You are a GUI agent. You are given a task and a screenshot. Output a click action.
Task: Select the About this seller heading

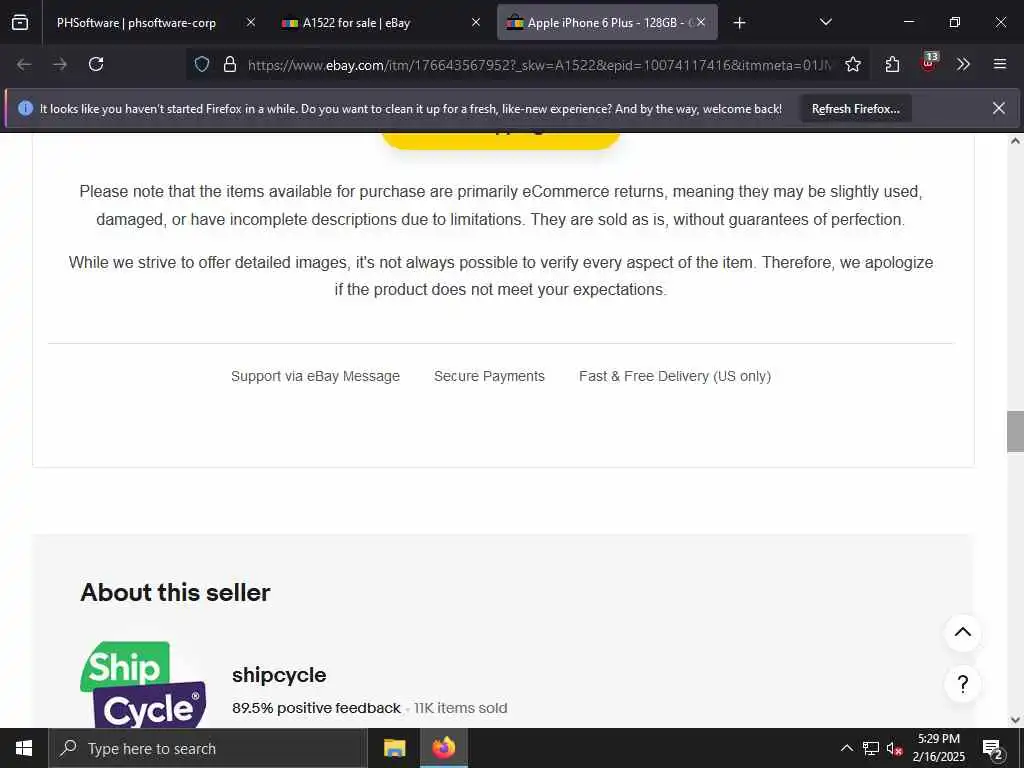pos(175,592)
